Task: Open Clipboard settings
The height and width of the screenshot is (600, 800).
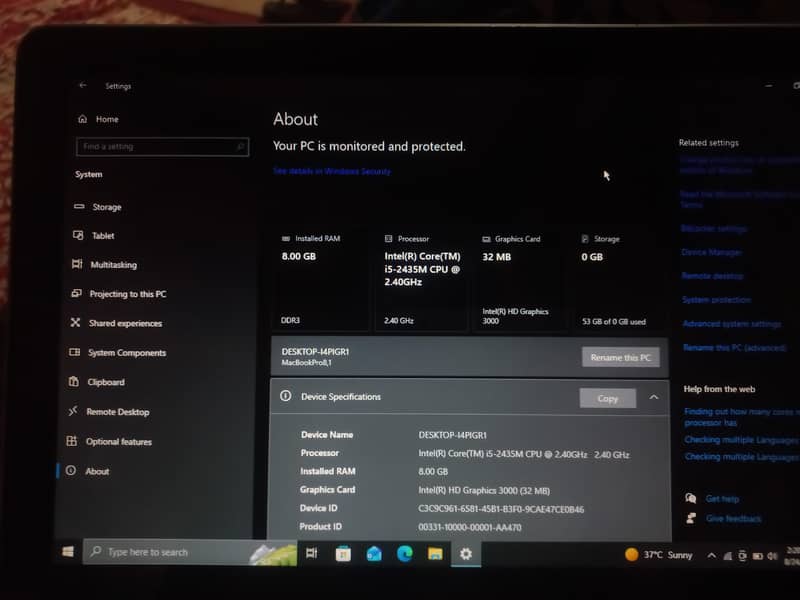Action: (x=106, y=382)
